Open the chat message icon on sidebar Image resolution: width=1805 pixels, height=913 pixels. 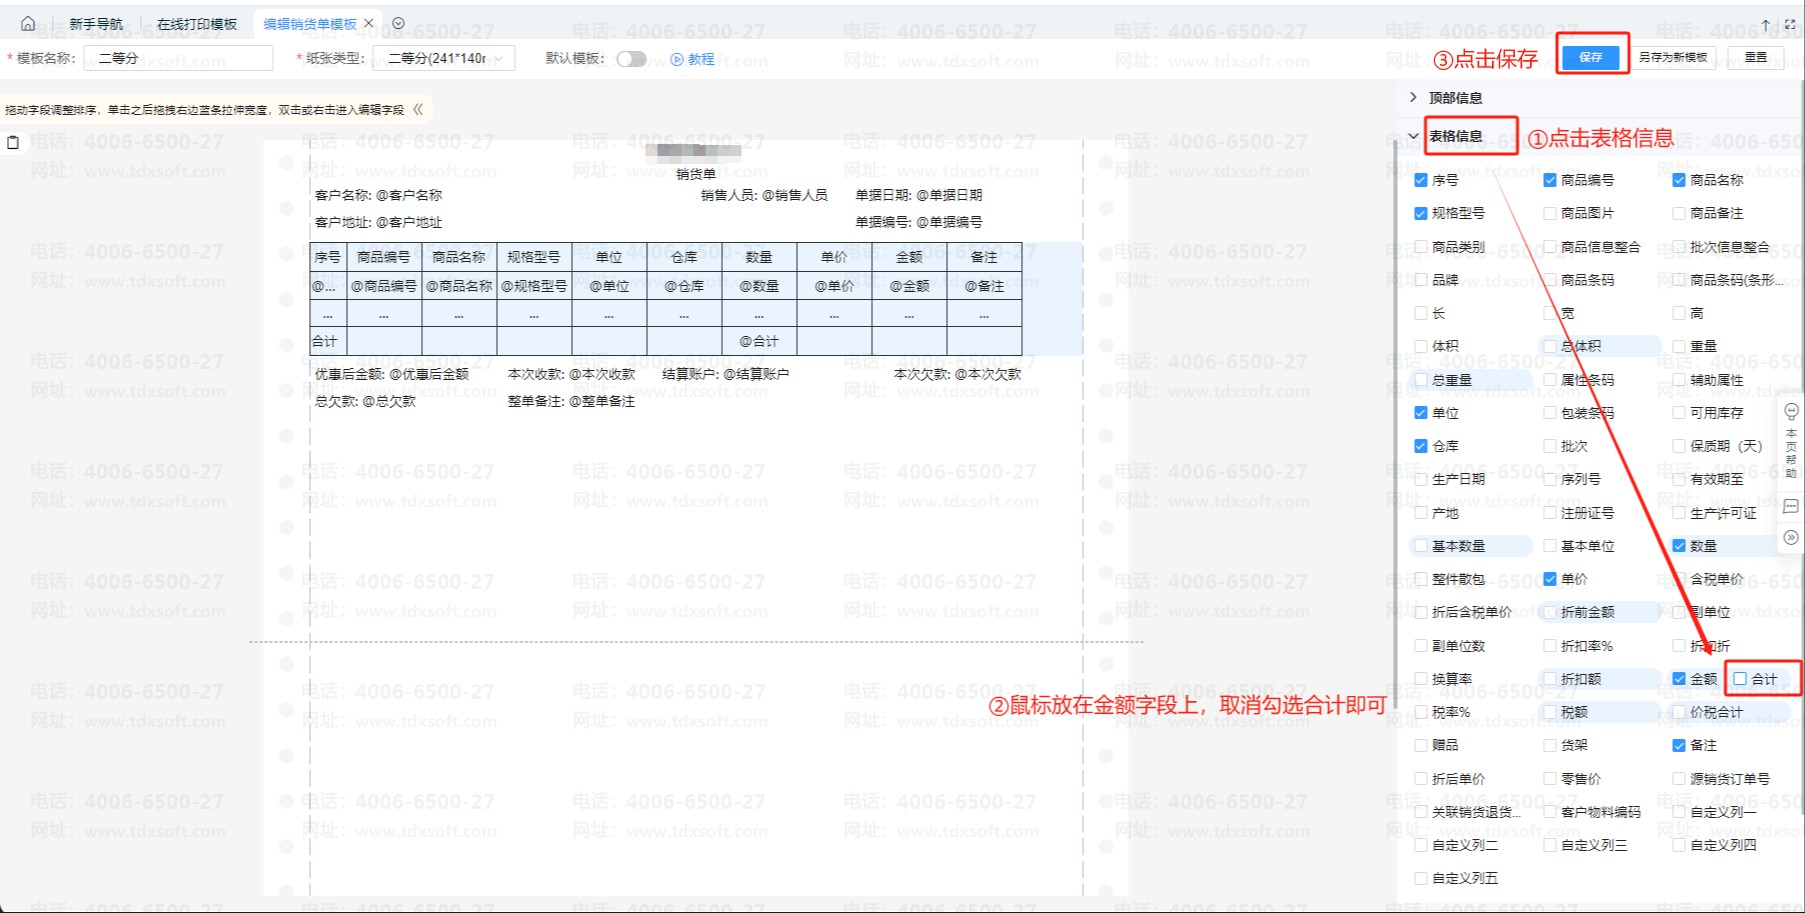pyautogui.click(x=1791, y=507)
